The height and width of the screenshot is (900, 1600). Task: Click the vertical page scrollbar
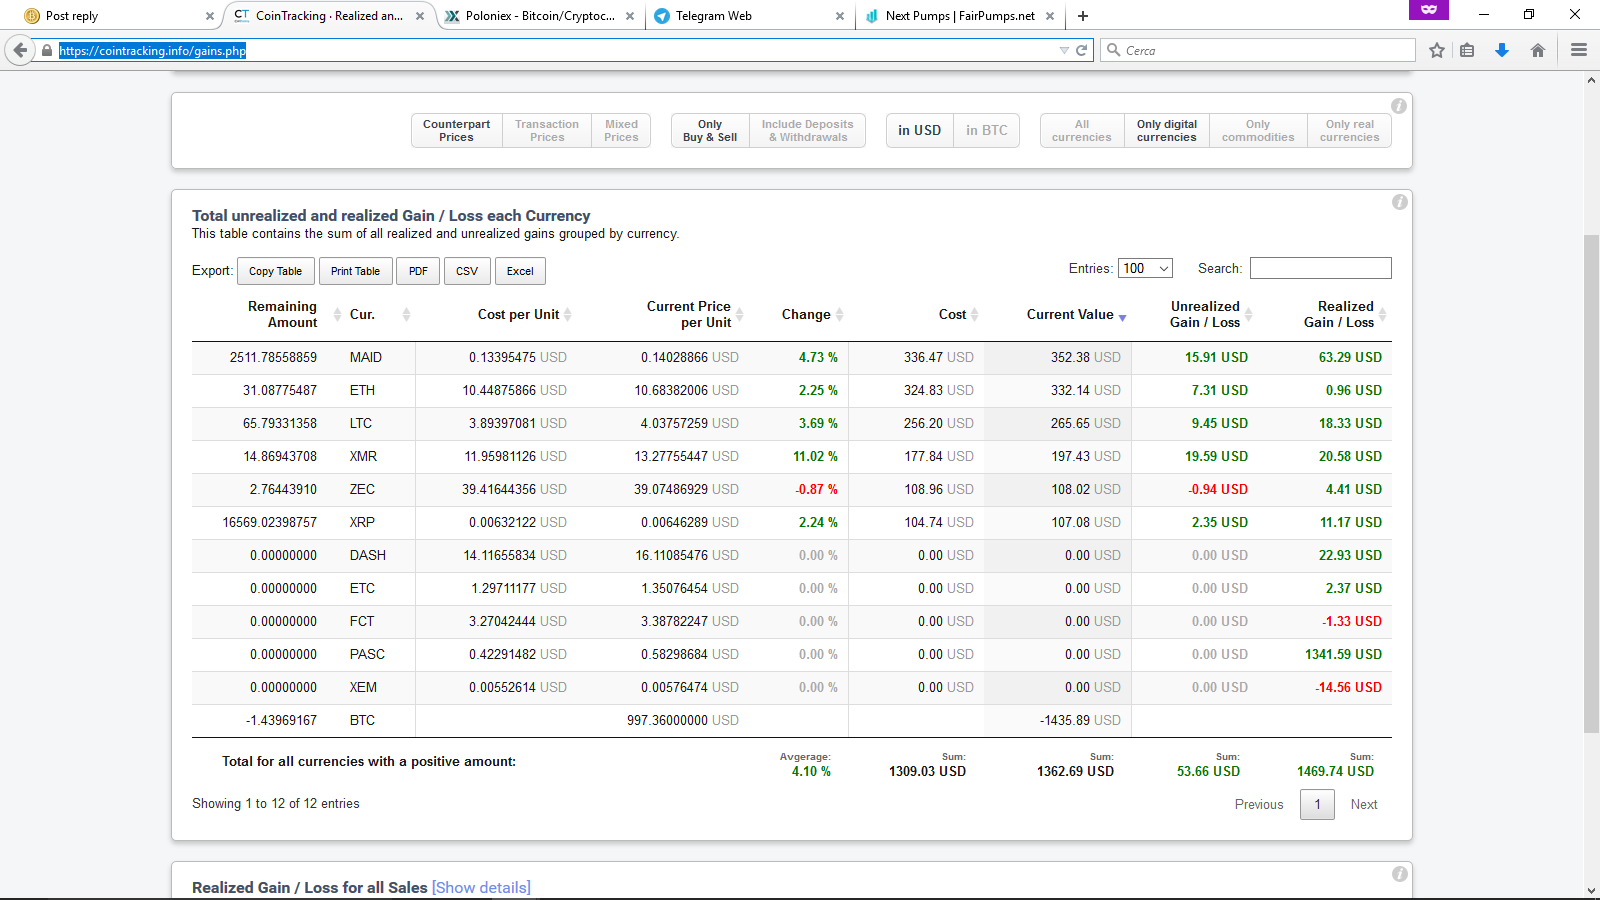coord(1591,484)
